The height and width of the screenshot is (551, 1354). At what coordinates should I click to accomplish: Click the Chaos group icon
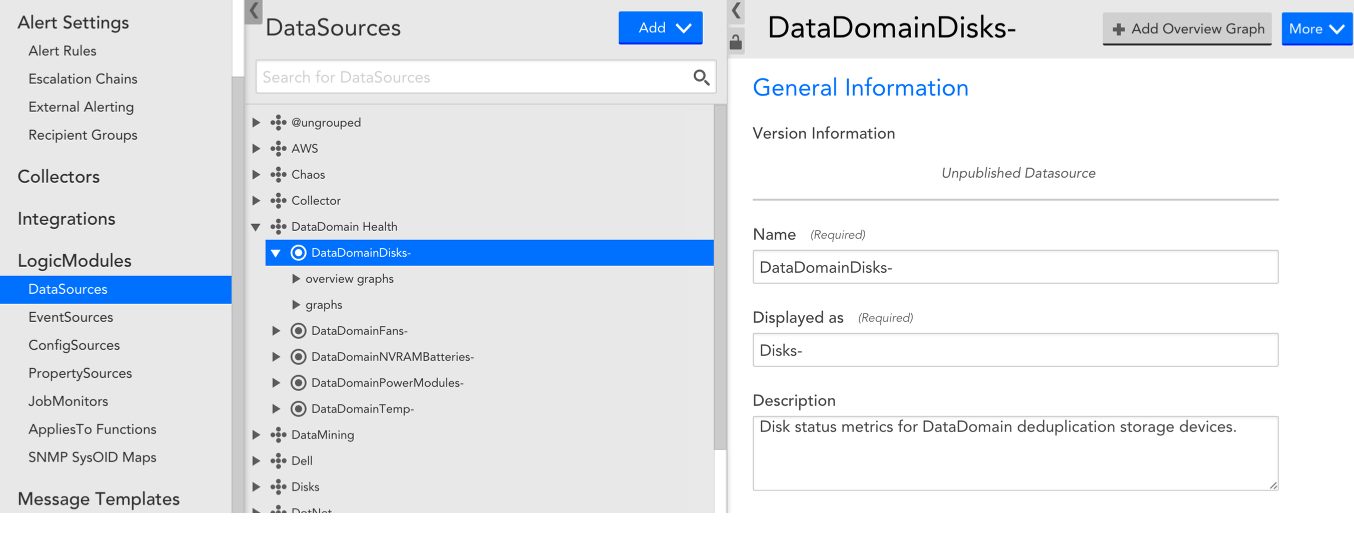tap(278, 174)
